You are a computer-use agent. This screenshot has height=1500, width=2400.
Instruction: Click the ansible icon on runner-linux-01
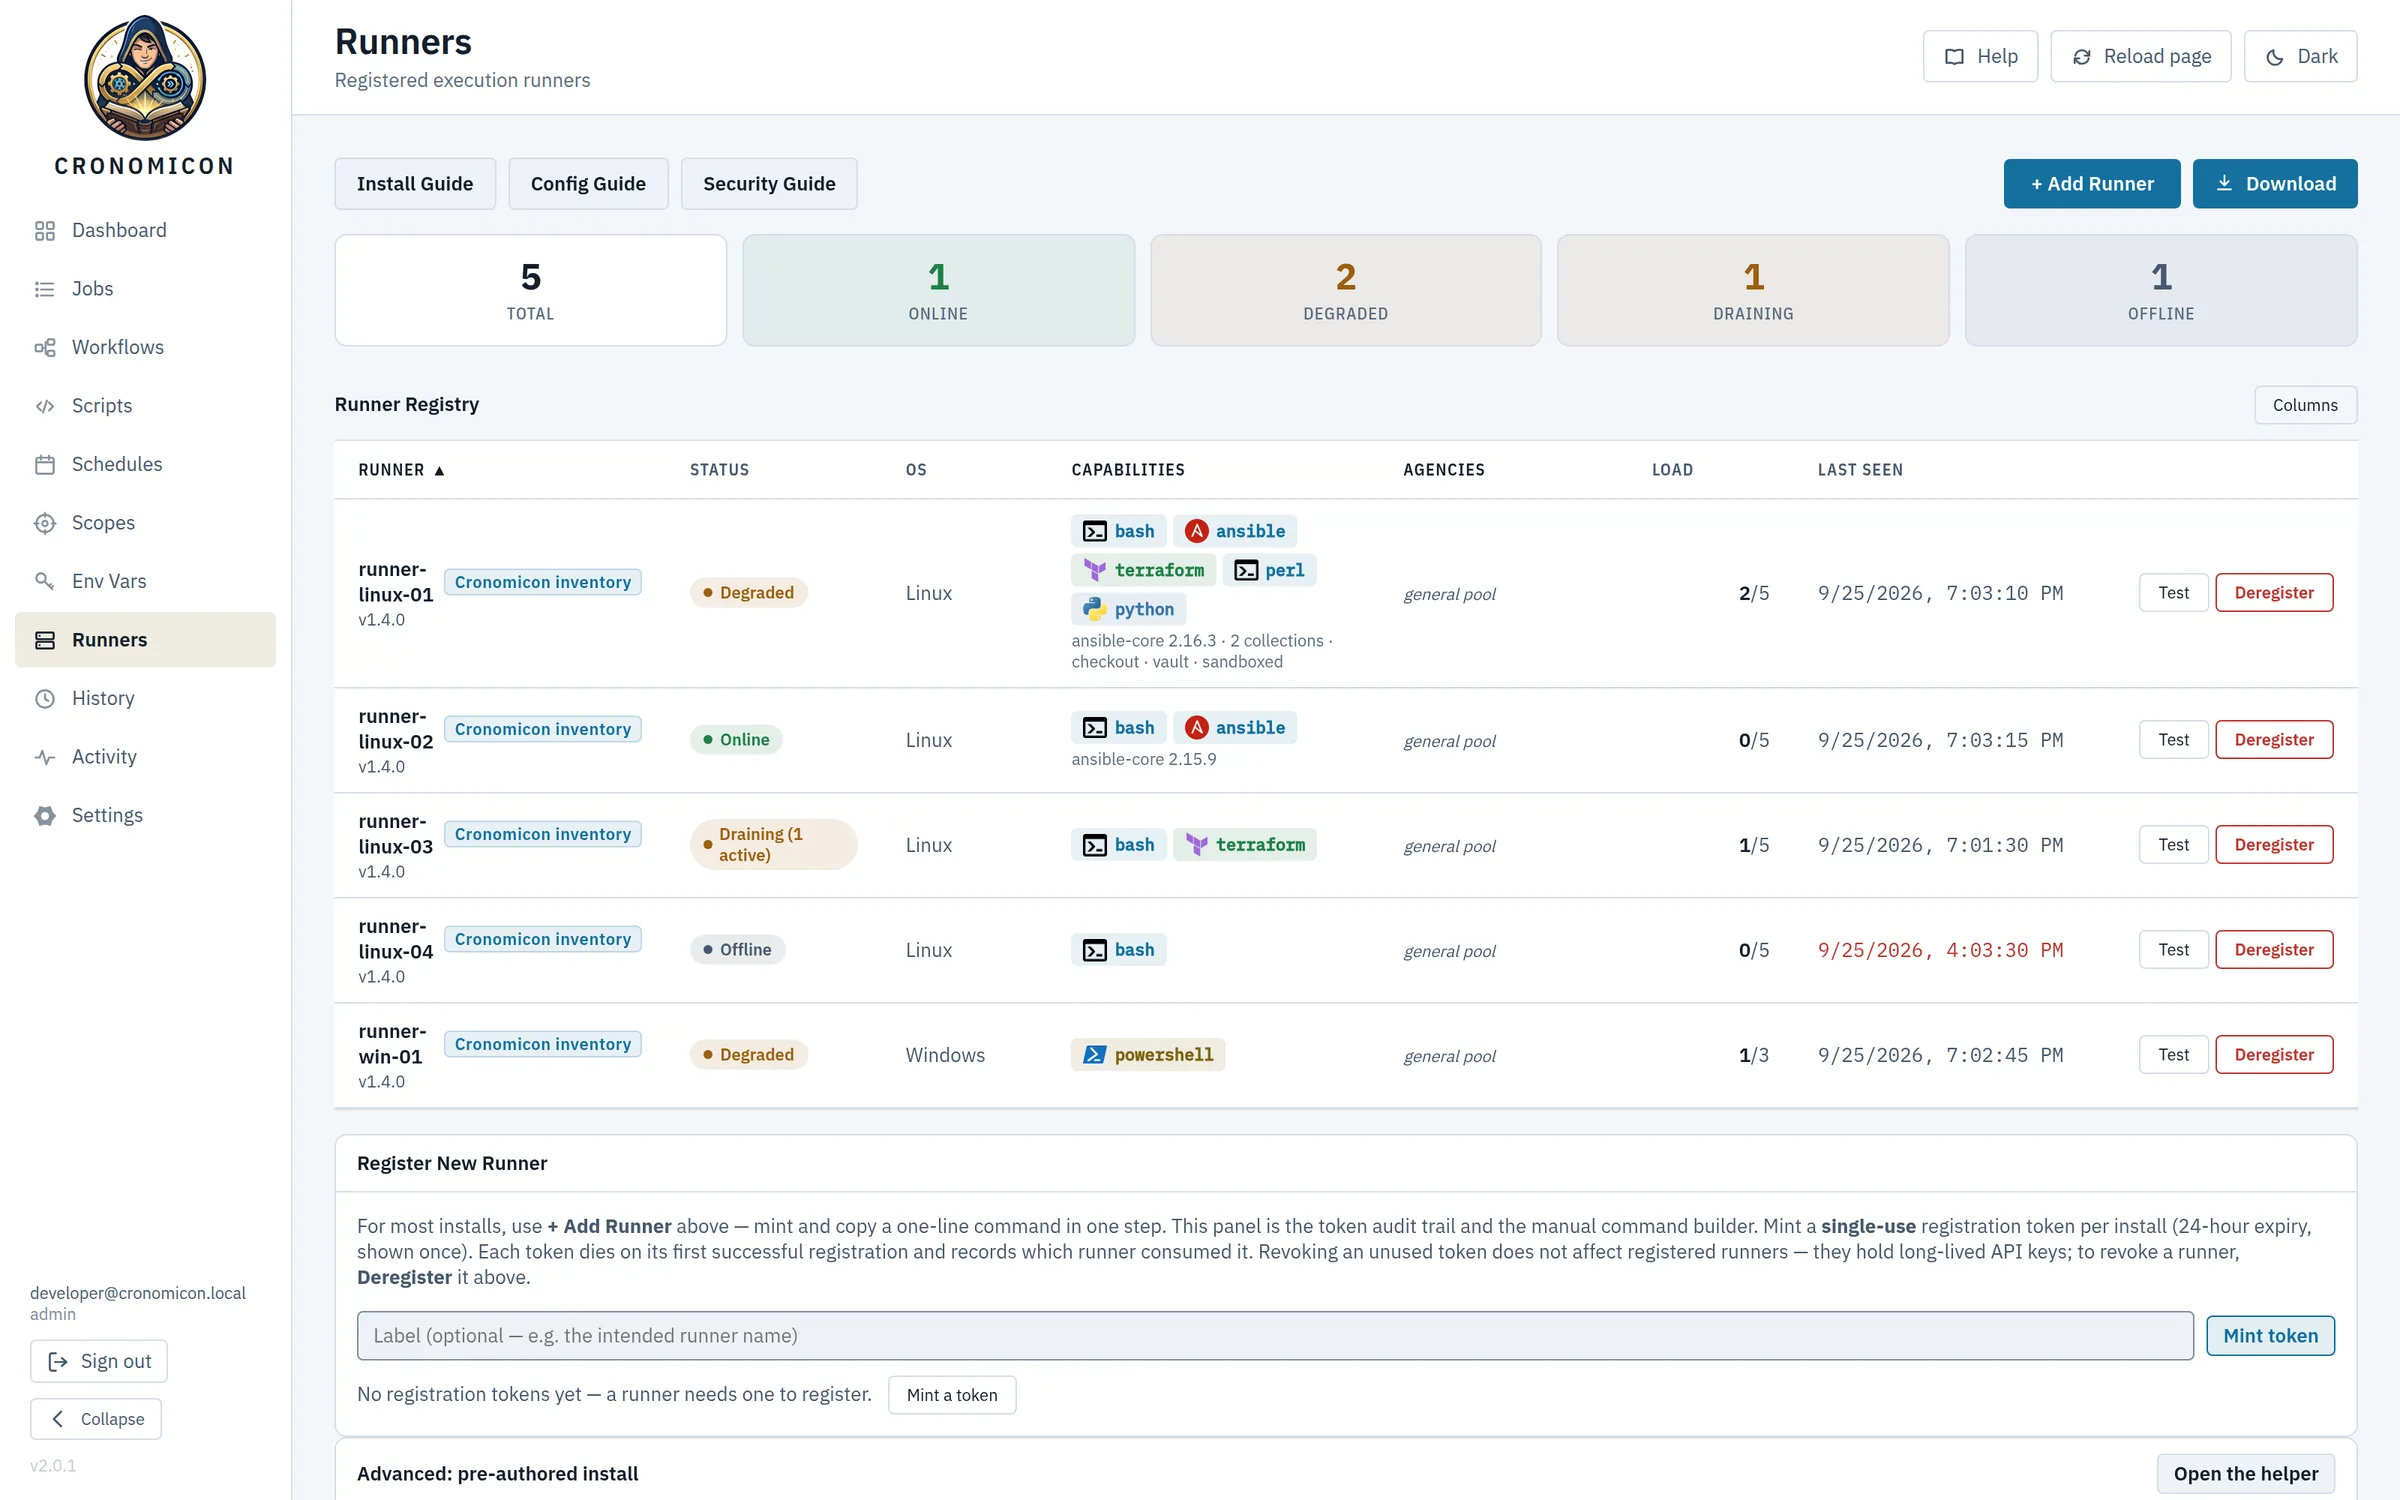point(1197,531)
